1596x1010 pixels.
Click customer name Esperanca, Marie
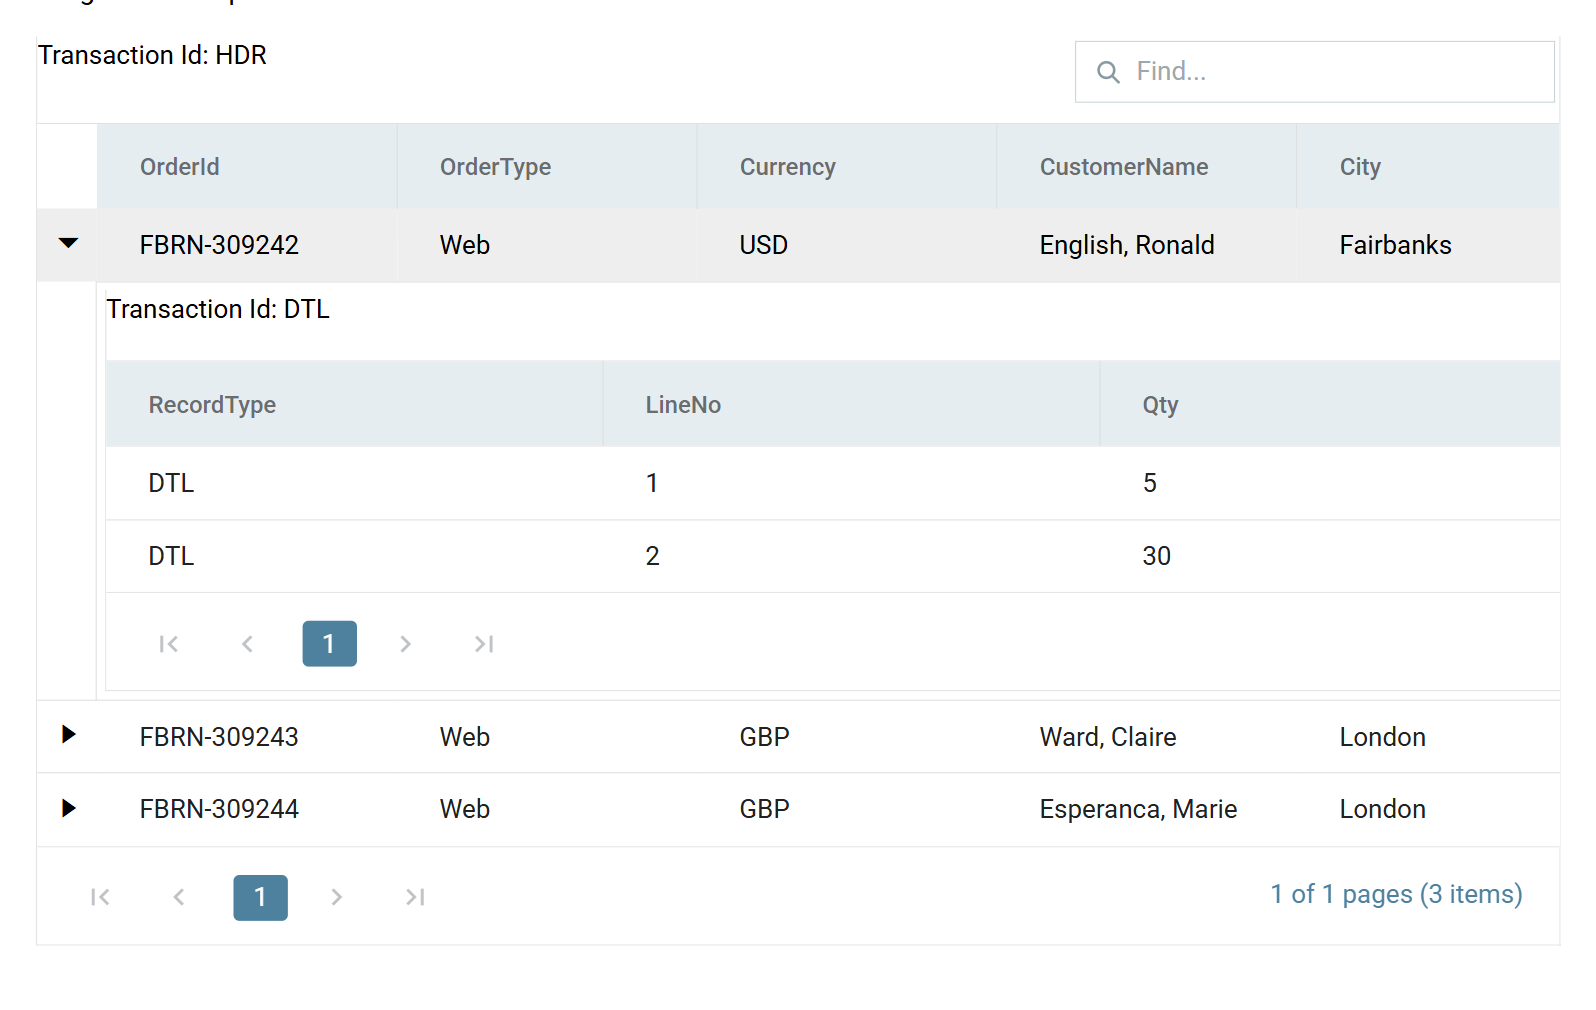tap(1138, 809)
